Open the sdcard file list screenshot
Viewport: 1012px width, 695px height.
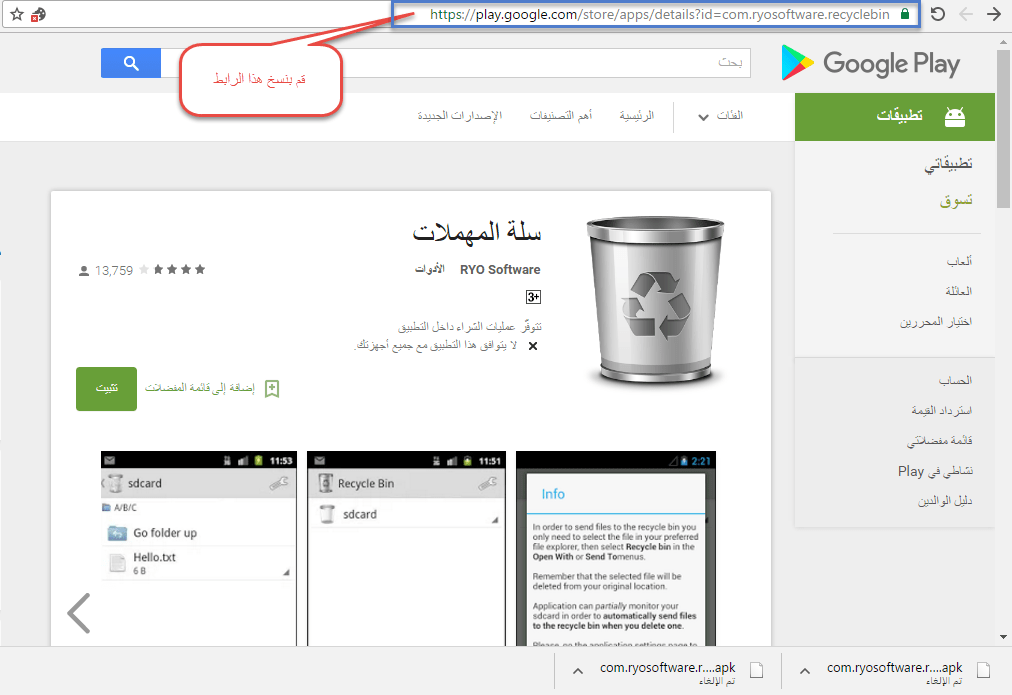[x=199, y=549]
